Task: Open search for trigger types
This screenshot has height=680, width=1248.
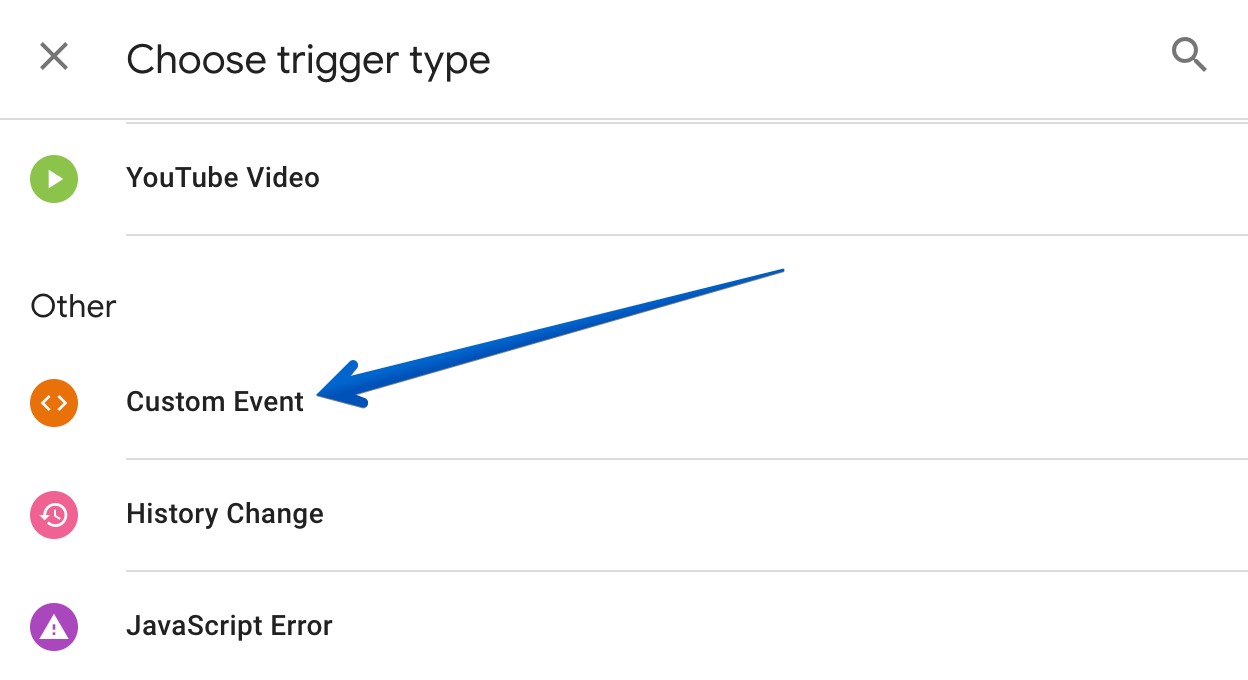Action: (x=1188, y=54)
